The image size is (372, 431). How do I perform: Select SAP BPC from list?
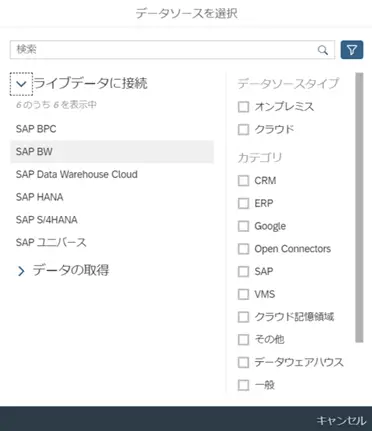click(x=112, y=129)
